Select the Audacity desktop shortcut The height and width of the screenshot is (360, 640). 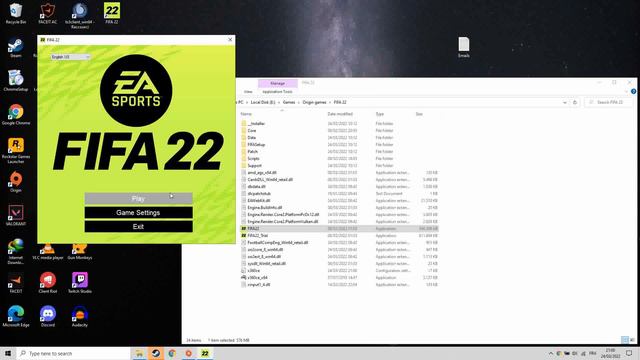pyautogui.click(x=80, y=316)
